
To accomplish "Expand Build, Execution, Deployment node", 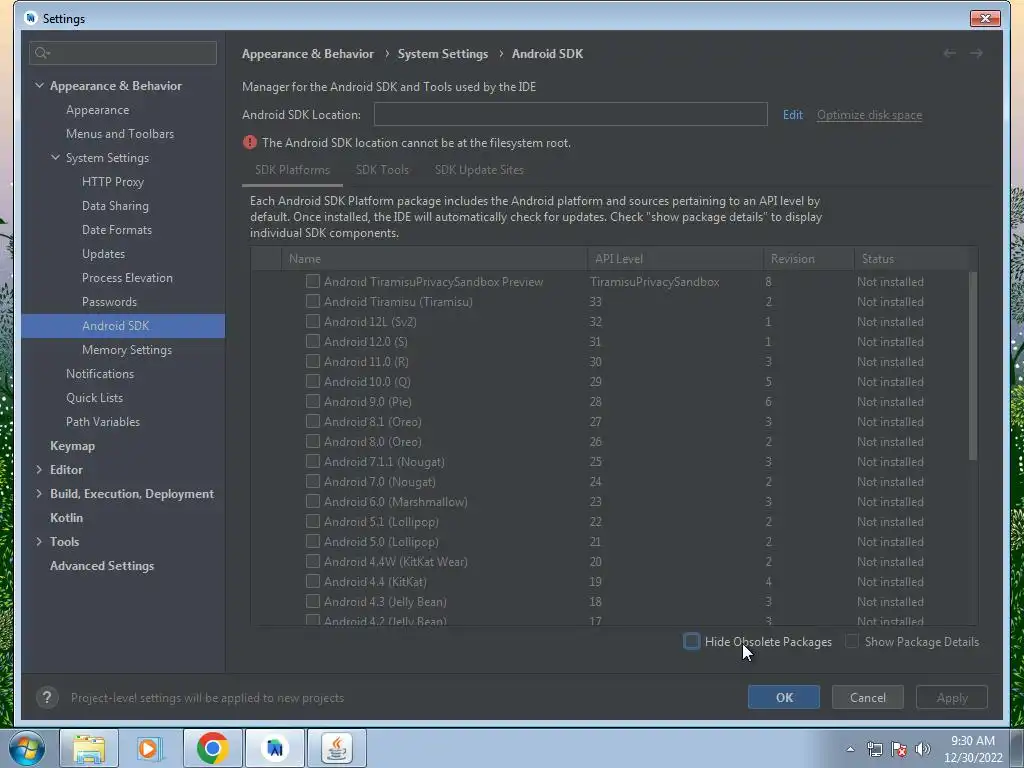I will pyautogui.click(x=39, y=494).
